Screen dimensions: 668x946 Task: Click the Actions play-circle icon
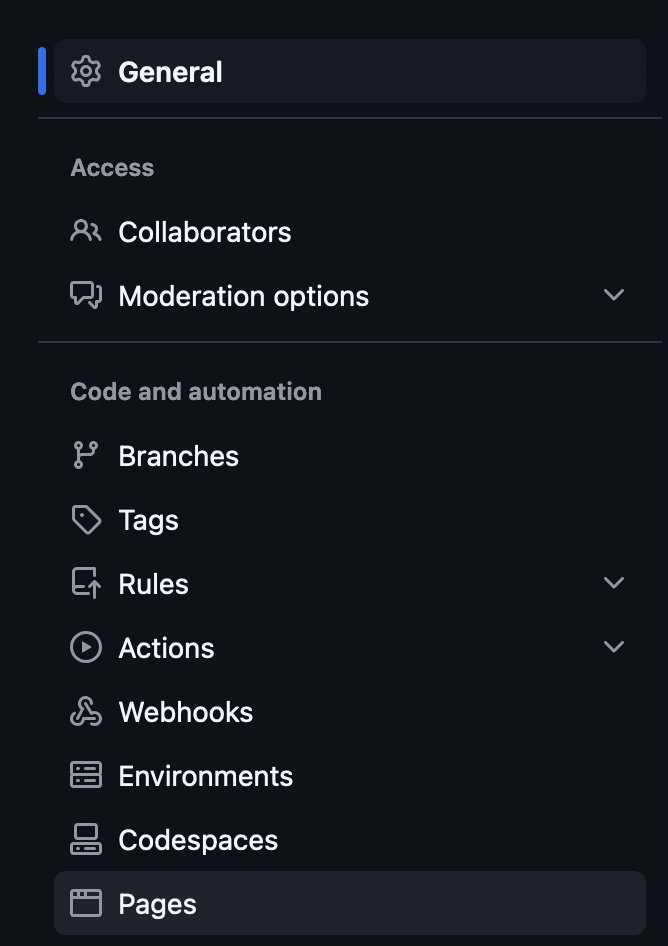[x=86, y=647]
